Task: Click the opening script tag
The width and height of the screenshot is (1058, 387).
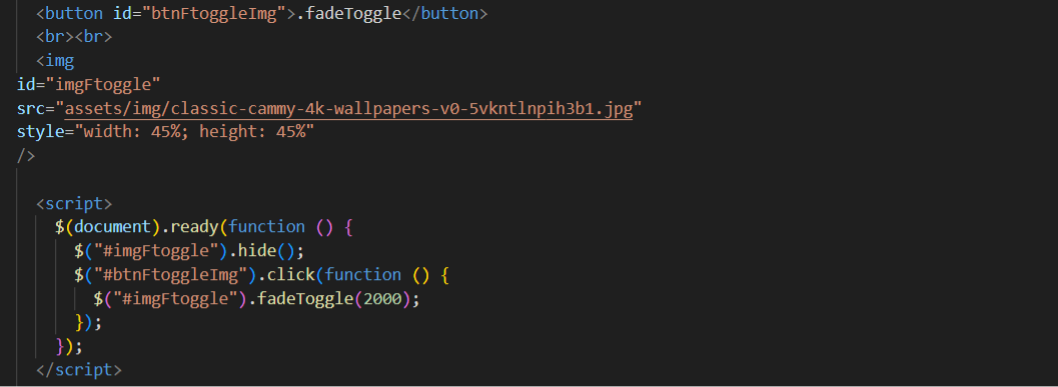Action: pyautogui.click(x=74, y=204)
